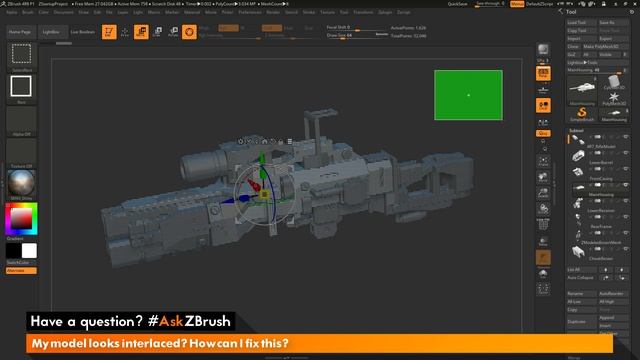Toggle the Local transformations button
Screen dimensions: 640x360
click(x=543, y=105)
